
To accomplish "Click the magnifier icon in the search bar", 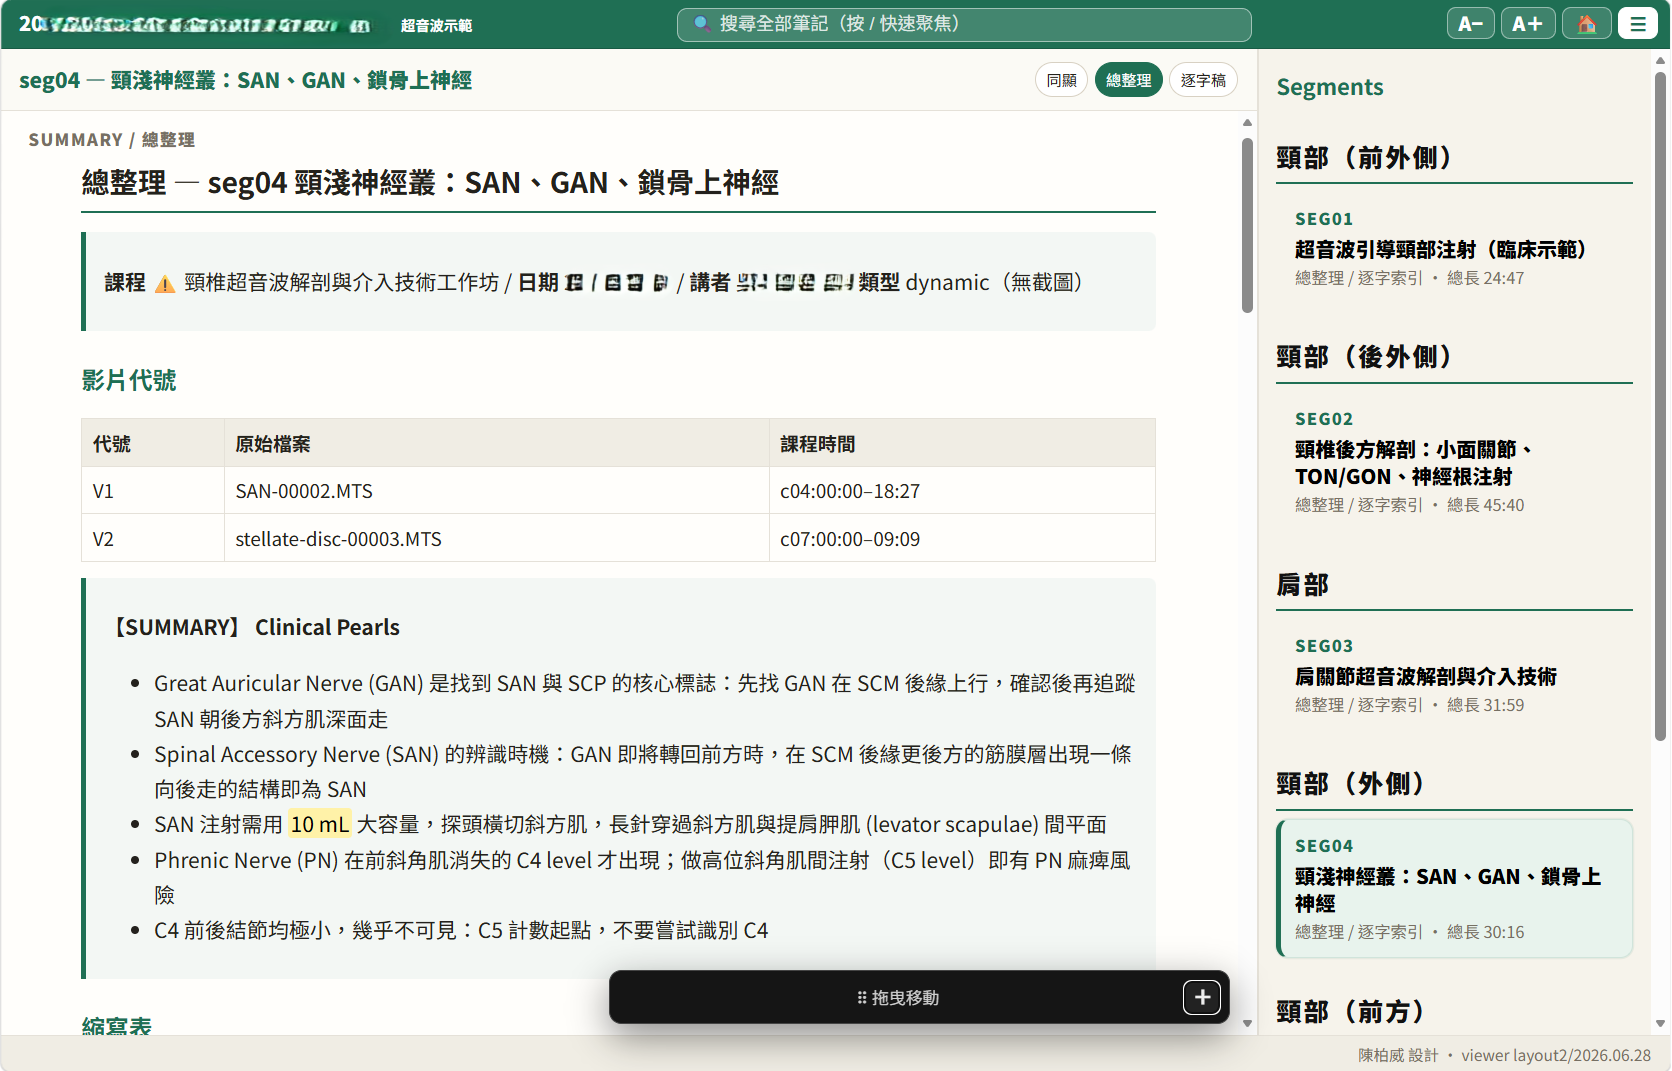I will [702, 23].
